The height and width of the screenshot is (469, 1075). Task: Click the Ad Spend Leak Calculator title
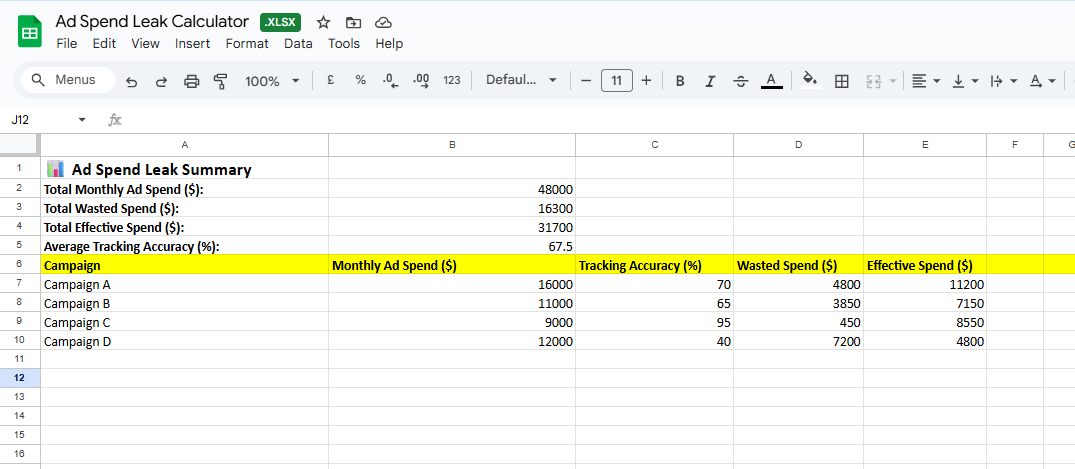coord(152,21)
